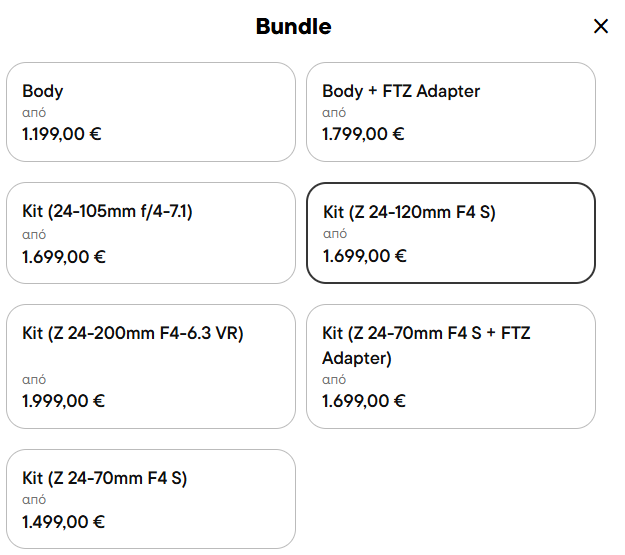Image resolution: width=625 pixels, height=555 pixels.
Task: Select Kit (24-105mm f/4-7.1) option
Action: click(150, 232)
